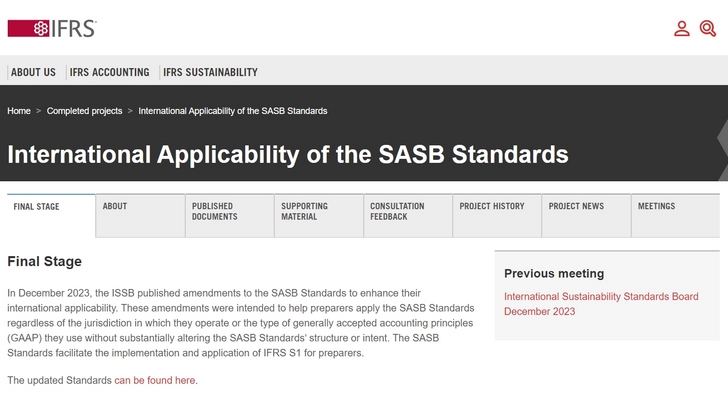The image size is (728, 402).
Task: Open the search magnifier icon
Action: tap(708, 28)
